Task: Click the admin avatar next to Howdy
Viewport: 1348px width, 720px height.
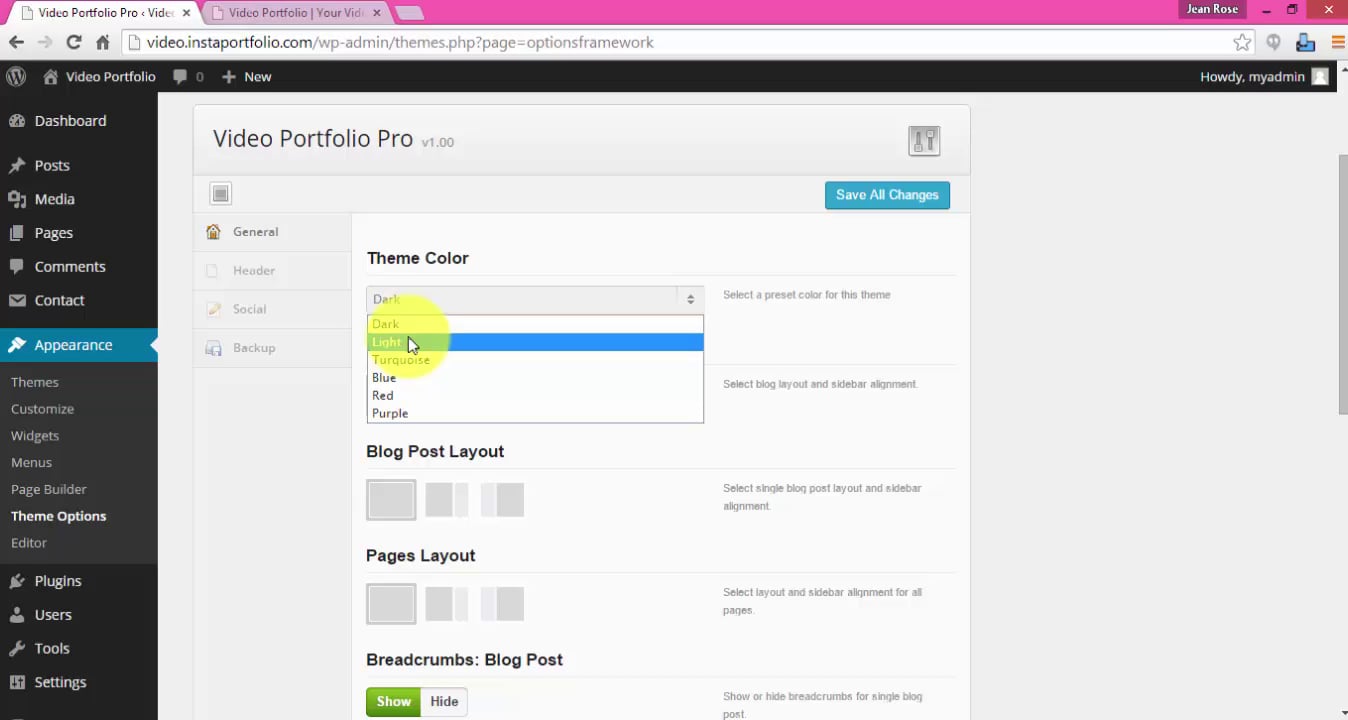Action: 1320,76
